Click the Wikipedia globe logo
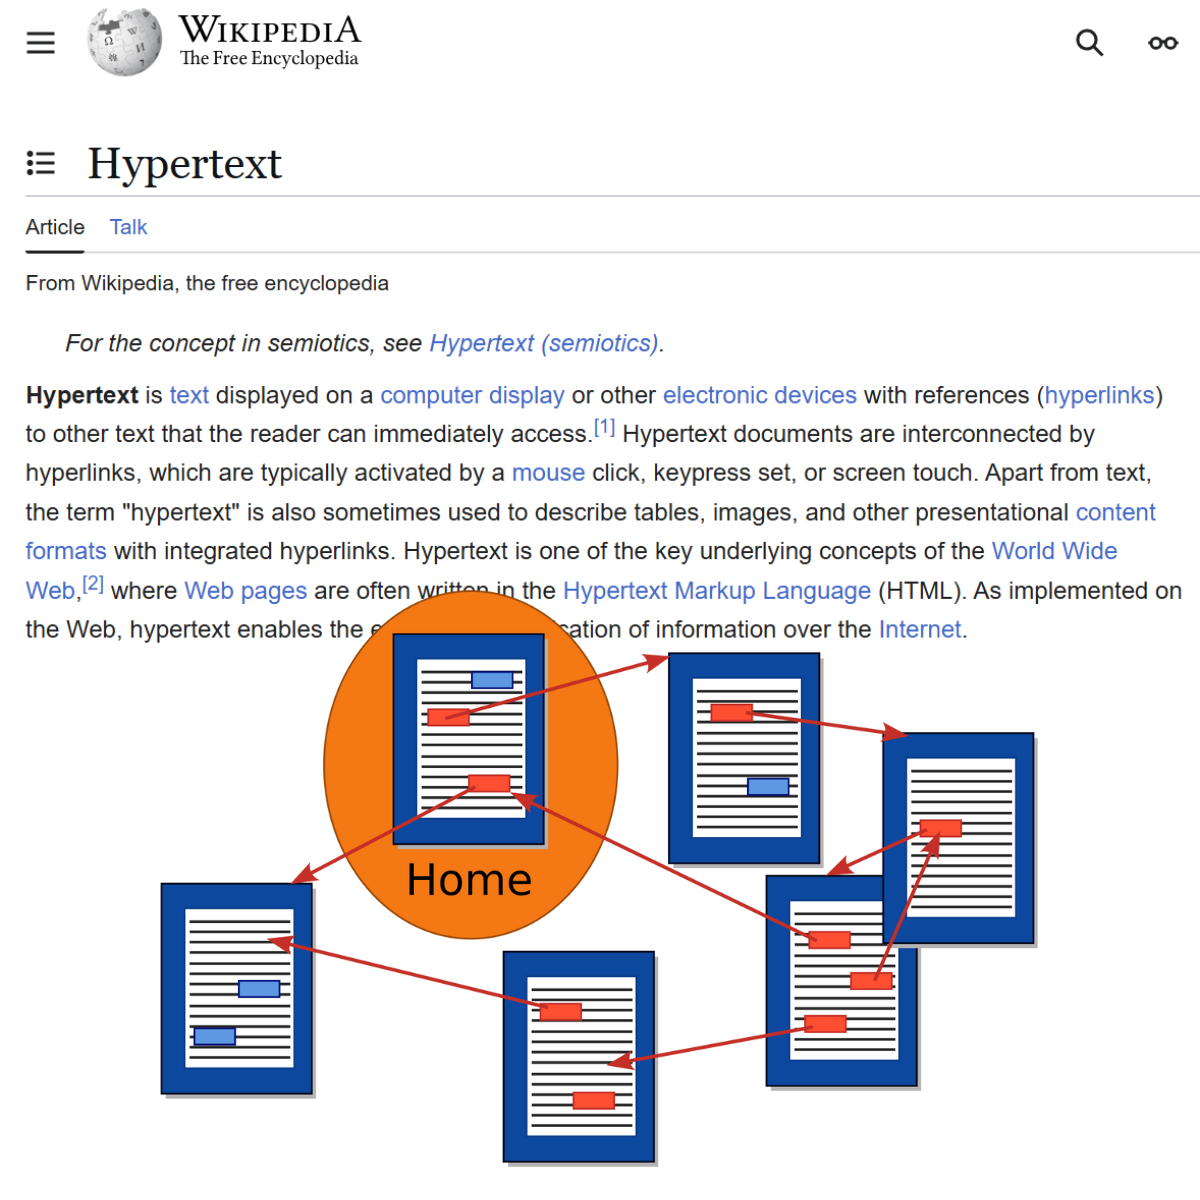This screenshot has height=1200, width=1200. (124, 42)
